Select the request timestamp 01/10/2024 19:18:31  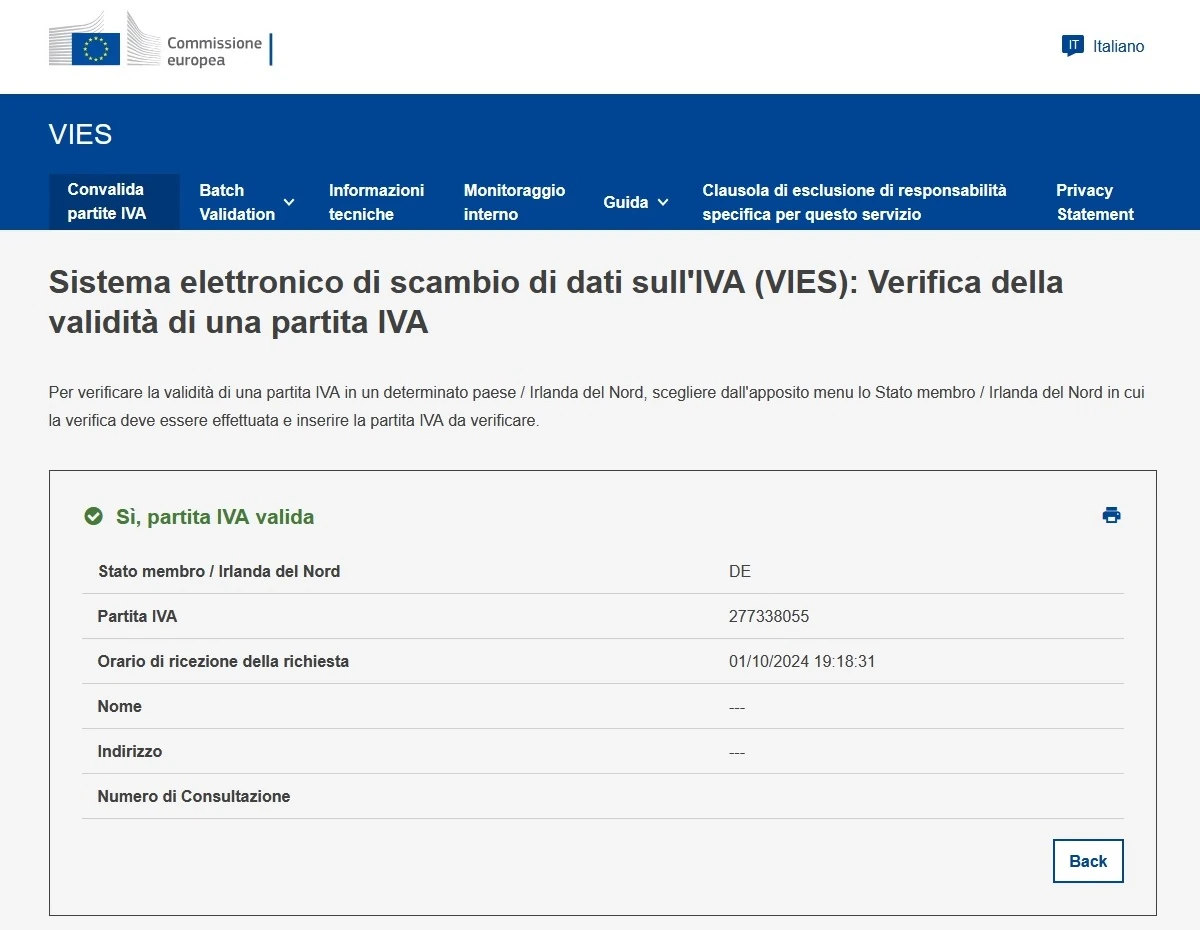(x=801, y=661)
